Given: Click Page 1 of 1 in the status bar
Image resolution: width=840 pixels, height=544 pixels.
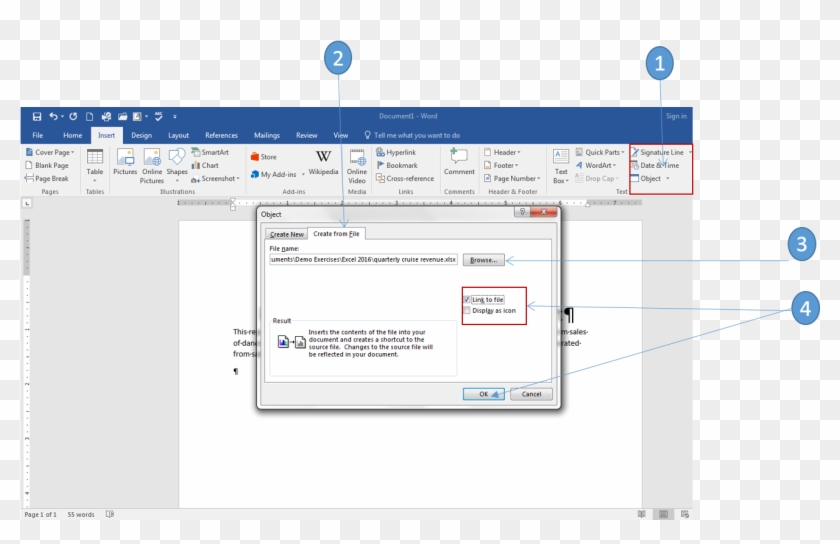Looking at the screenshot, I should coord(40,515).
